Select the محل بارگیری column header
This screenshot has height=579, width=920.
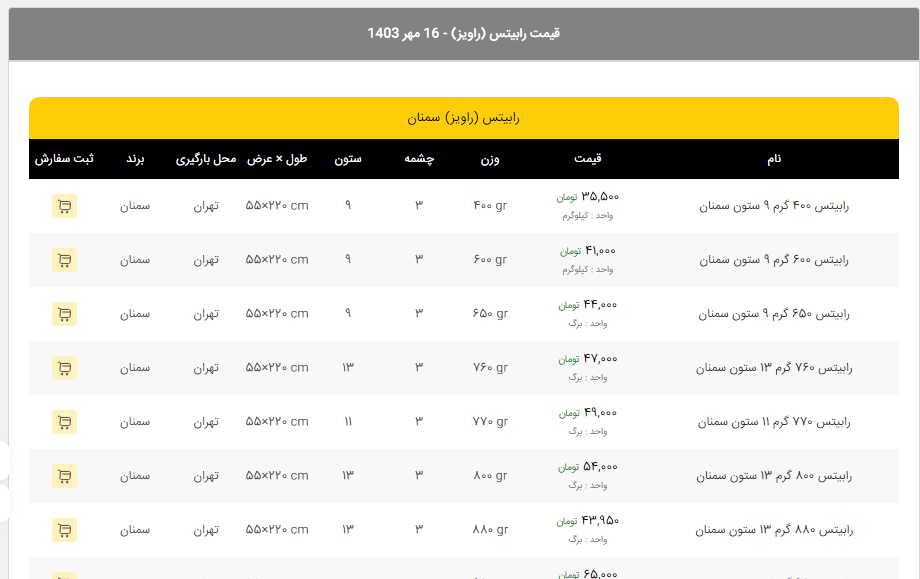[x=206, y=159]
